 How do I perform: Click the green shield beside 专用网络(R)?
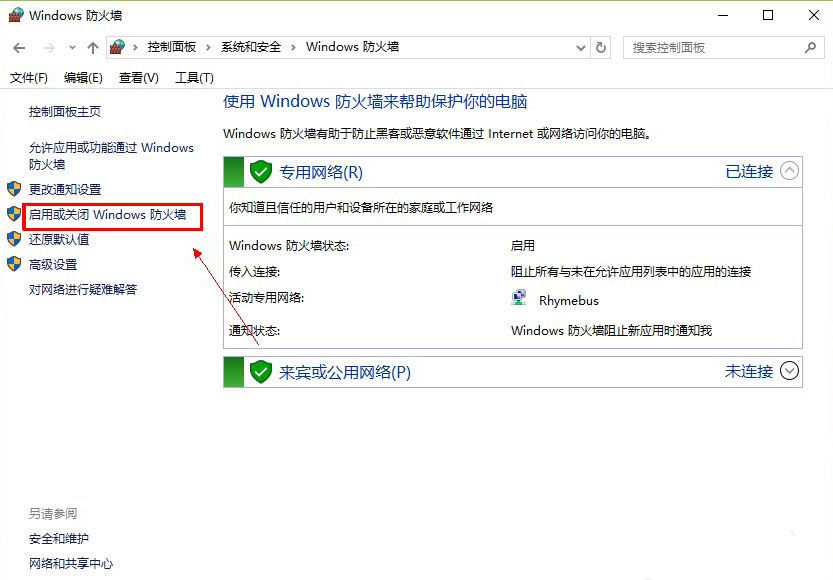tap(261, 172)
